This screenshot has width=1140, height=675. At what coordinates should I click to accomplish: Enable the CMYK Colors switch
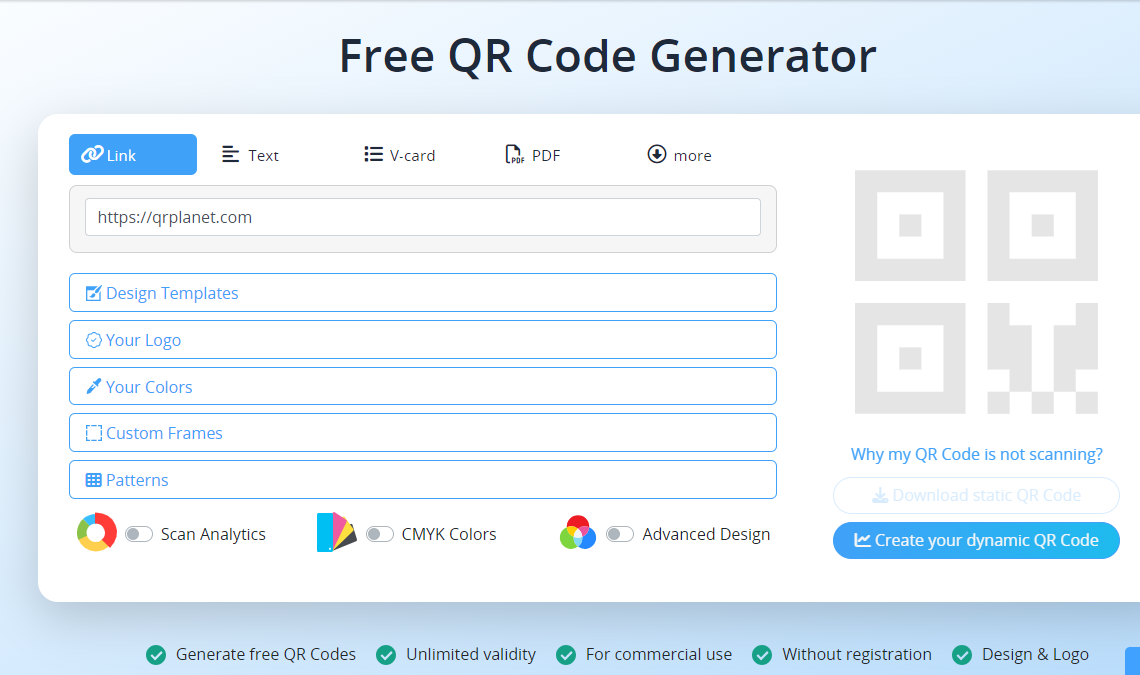click(380, 535)
